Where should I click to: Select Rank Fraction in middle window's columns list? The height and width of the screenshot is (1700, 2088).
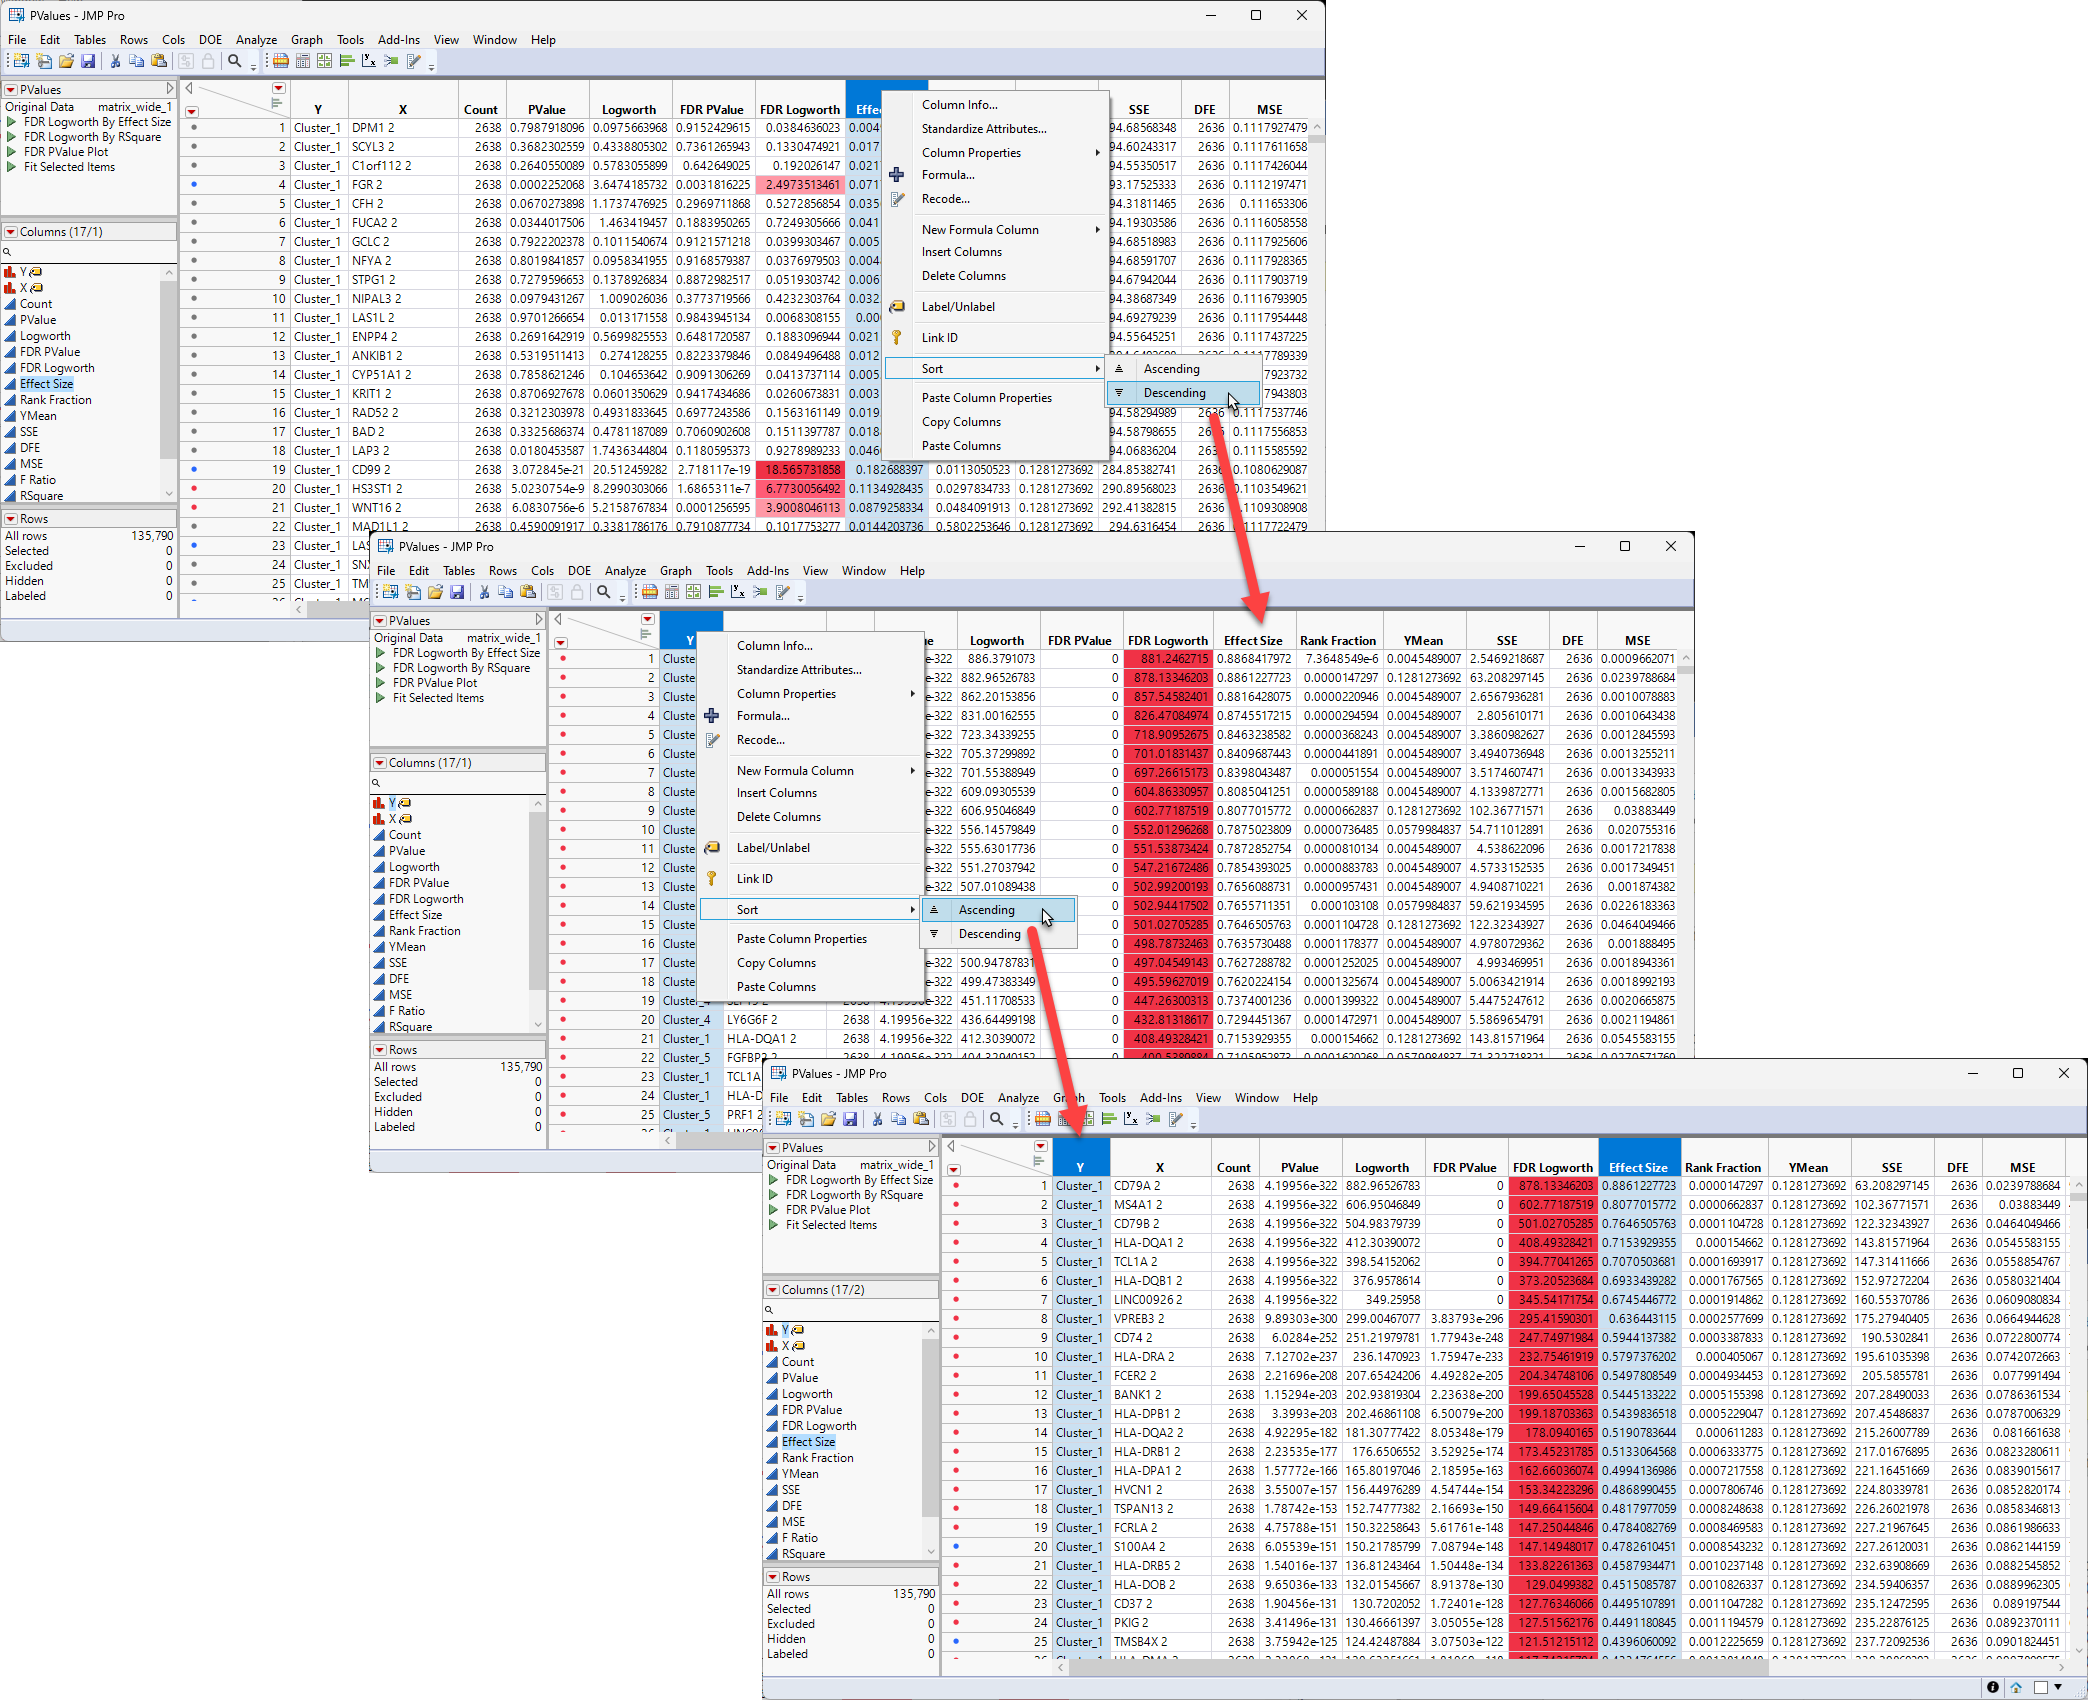[424, 931]
